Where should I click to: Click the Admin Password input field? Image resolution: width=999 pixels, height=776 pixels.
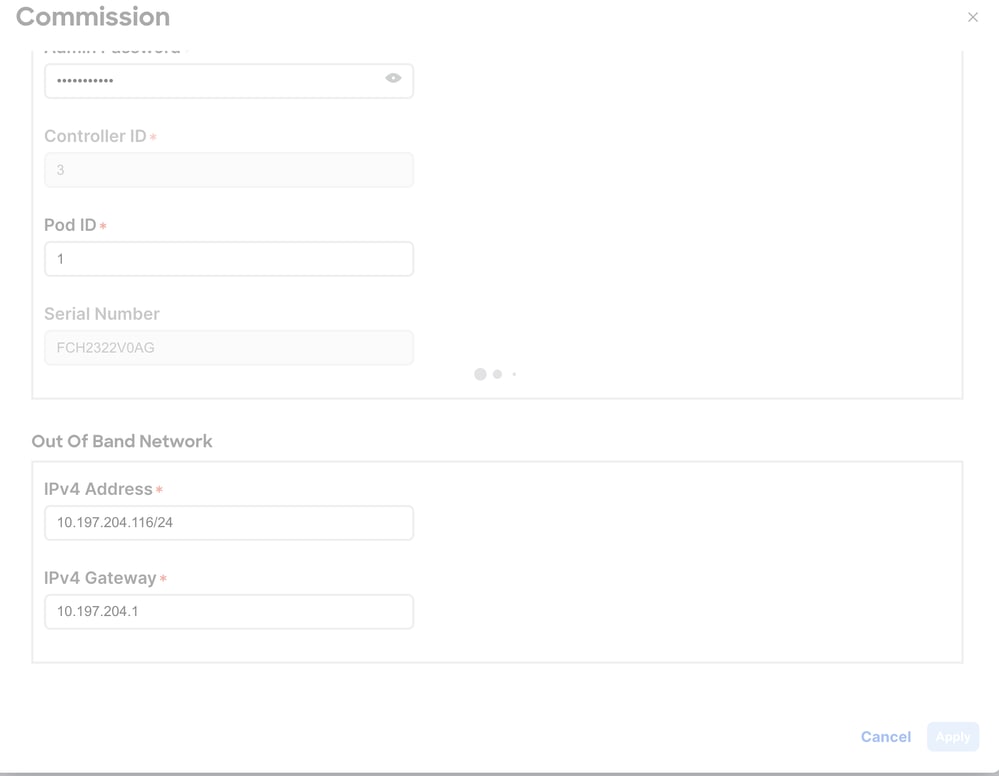point(210,81)
